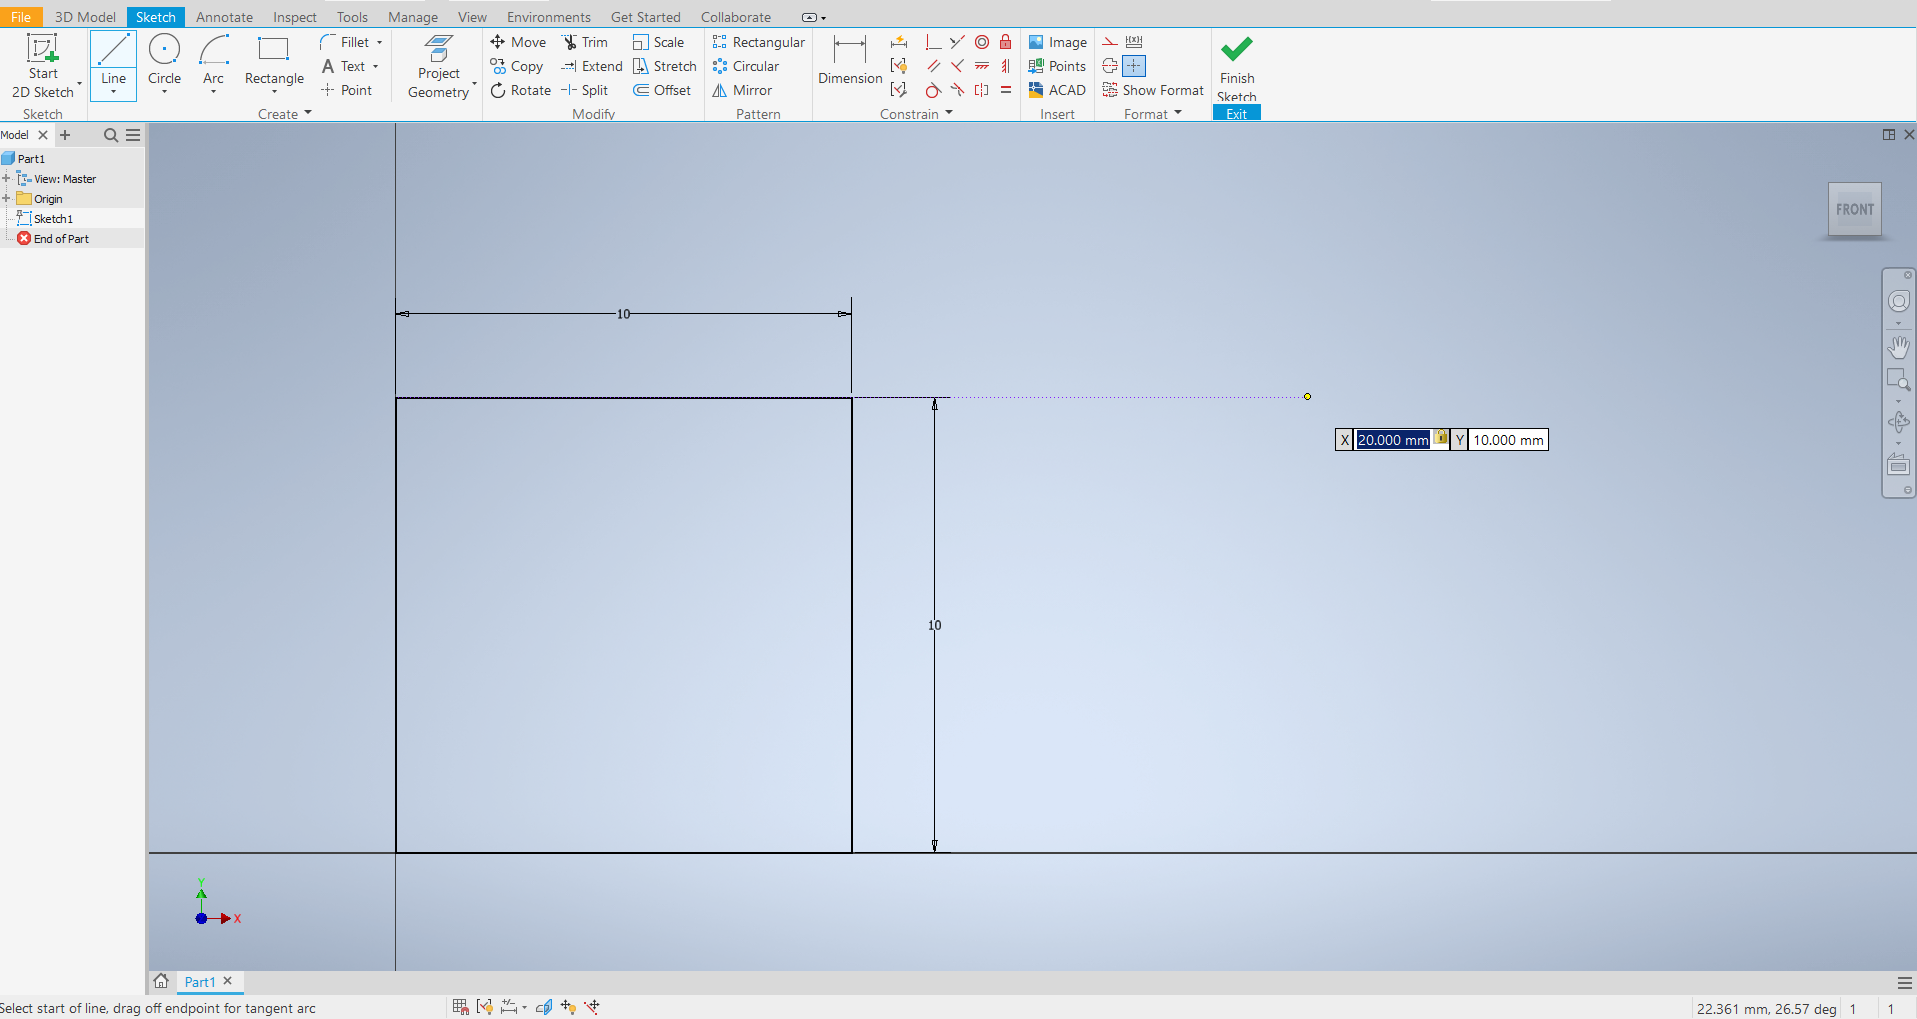Toggle the lock on the X coordinate input
The height and width of the screenshot is (1019, 1917).
pos(1442,438)
